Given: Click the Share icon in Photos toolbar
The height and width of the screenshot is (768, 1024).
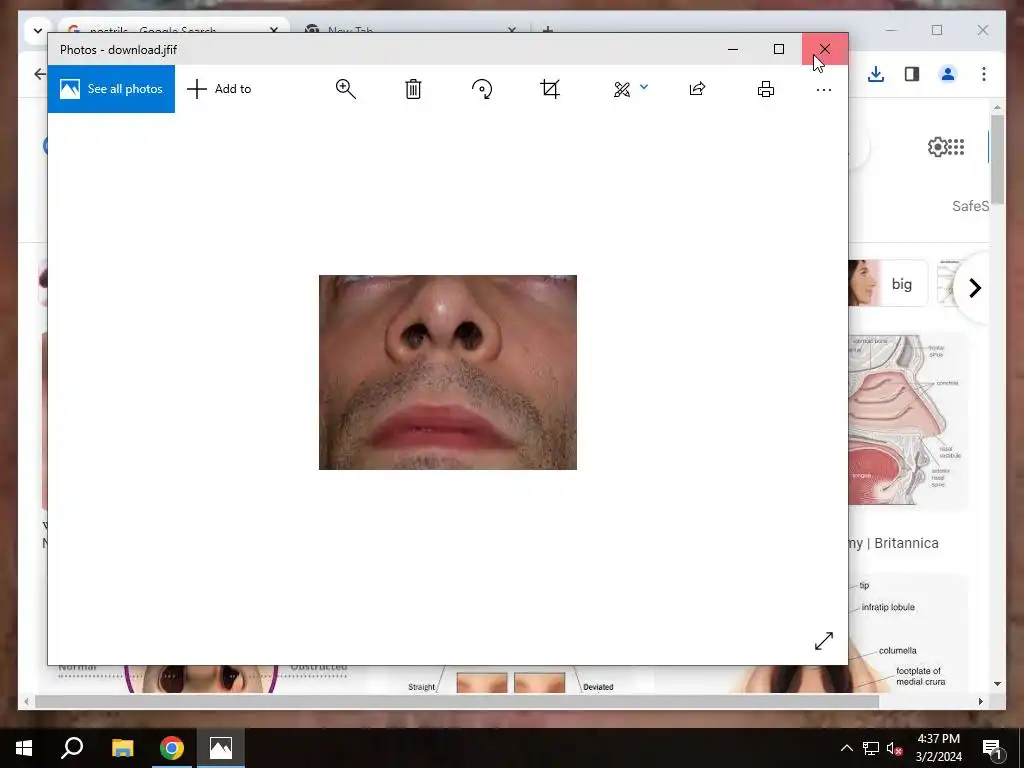Looking at the screenshot, I should pyautogui.click(x=697, y=89).
